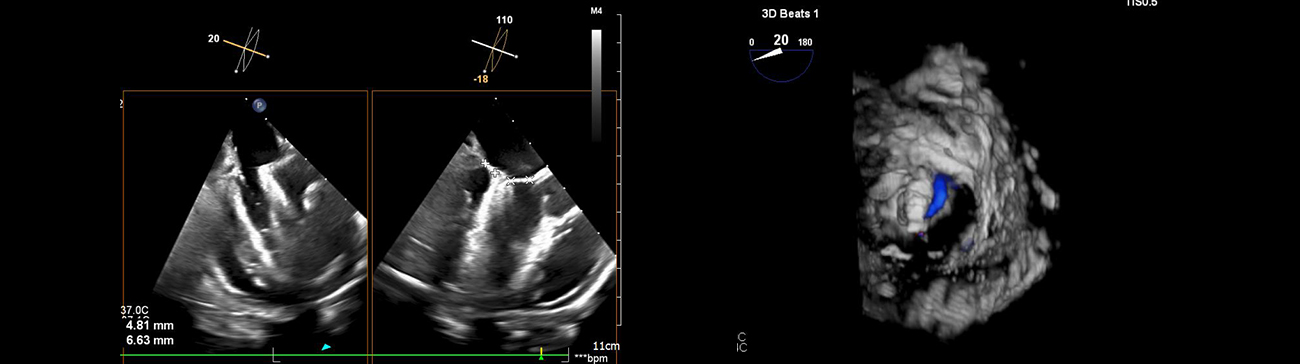Select the right biplane echo image pane
This screenshot has height=364, width=1300.
(x=493, y=224)
